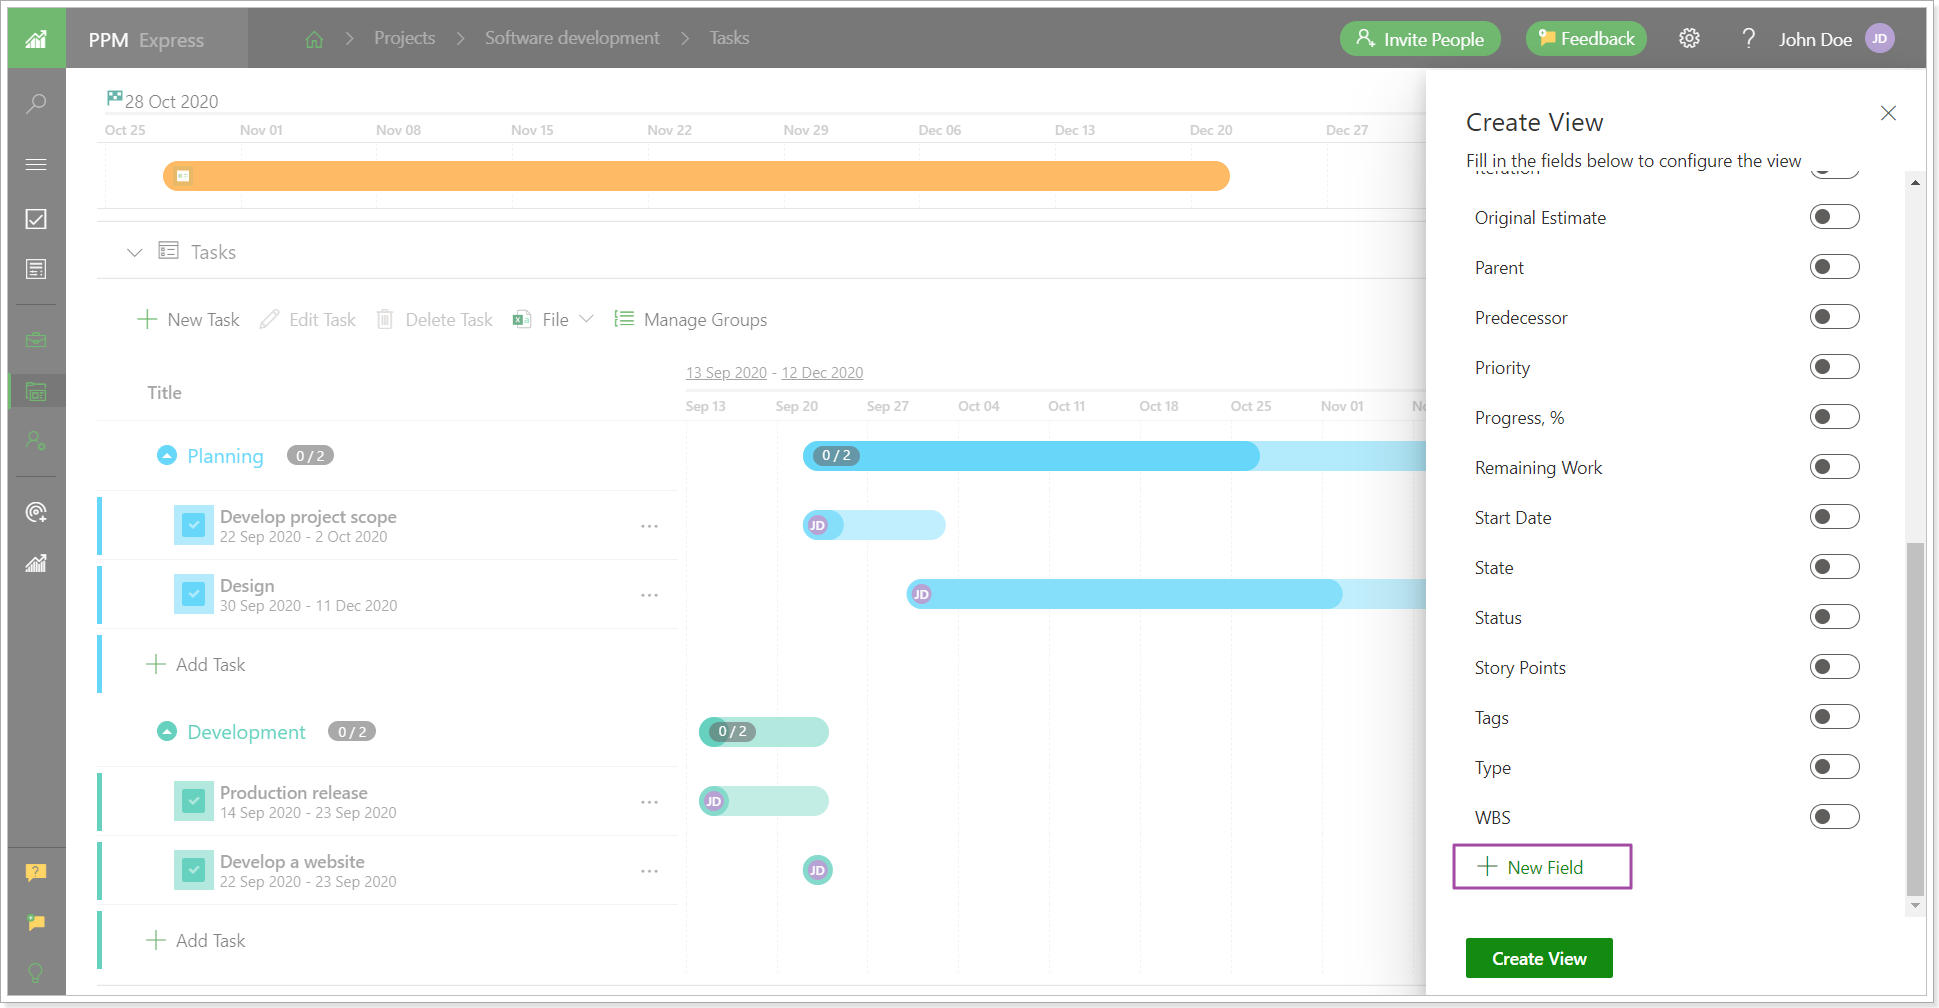Select the Reports chart icon in sidebar
Screen dimensions: 1939x1008
[36, 564]
